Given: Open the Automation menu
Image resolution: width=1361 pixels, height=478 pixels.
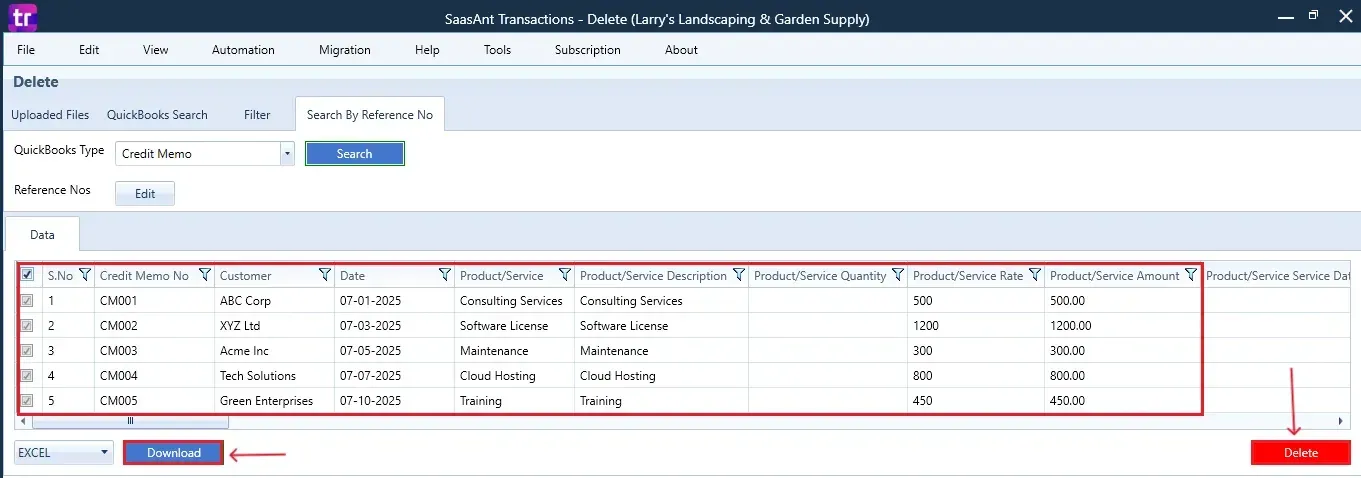Looking at the screenshot, I should click(x=243, y=50).
